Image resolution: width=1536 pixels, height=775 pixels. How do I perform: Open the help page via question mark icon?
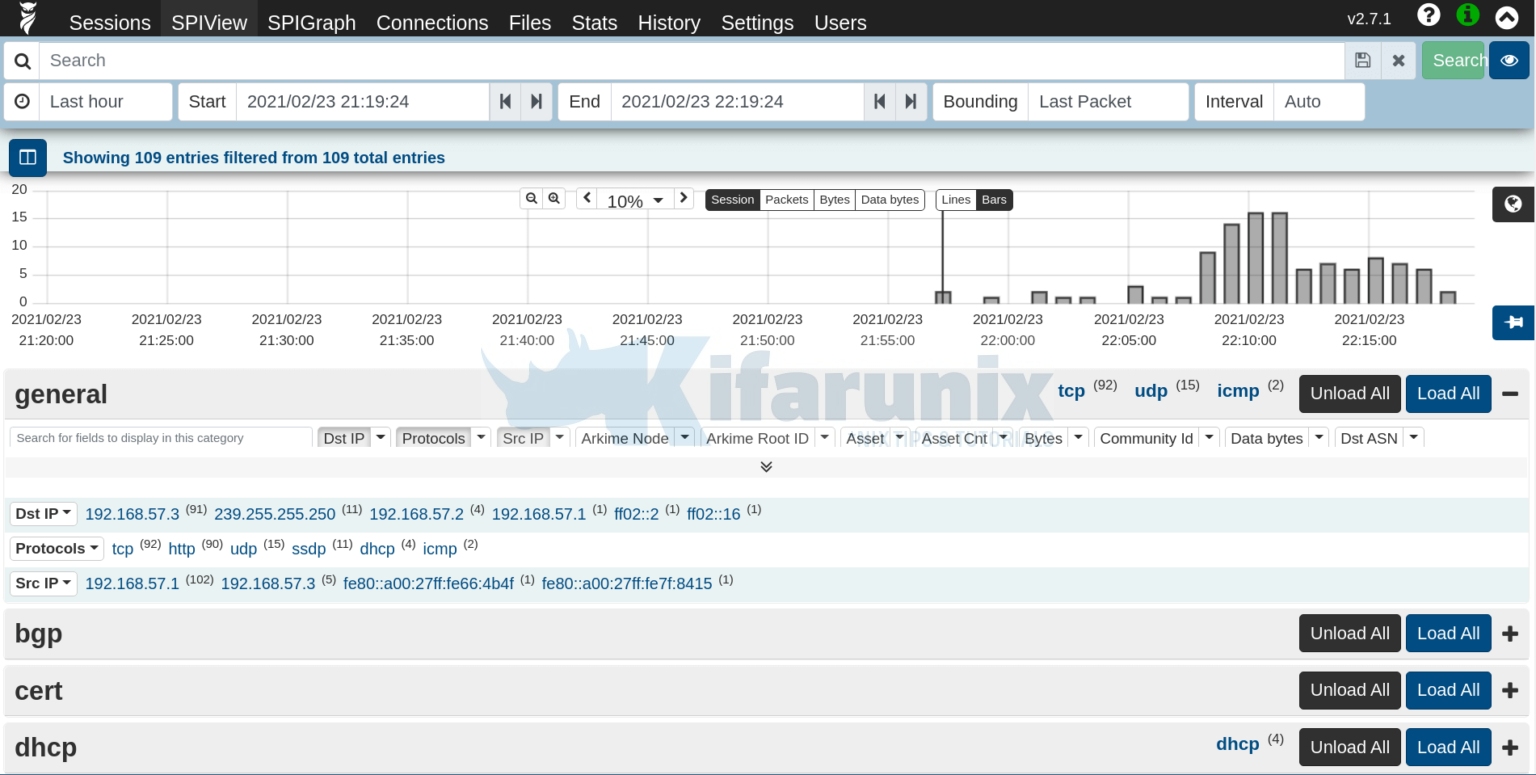click(x=1428, y=15)
